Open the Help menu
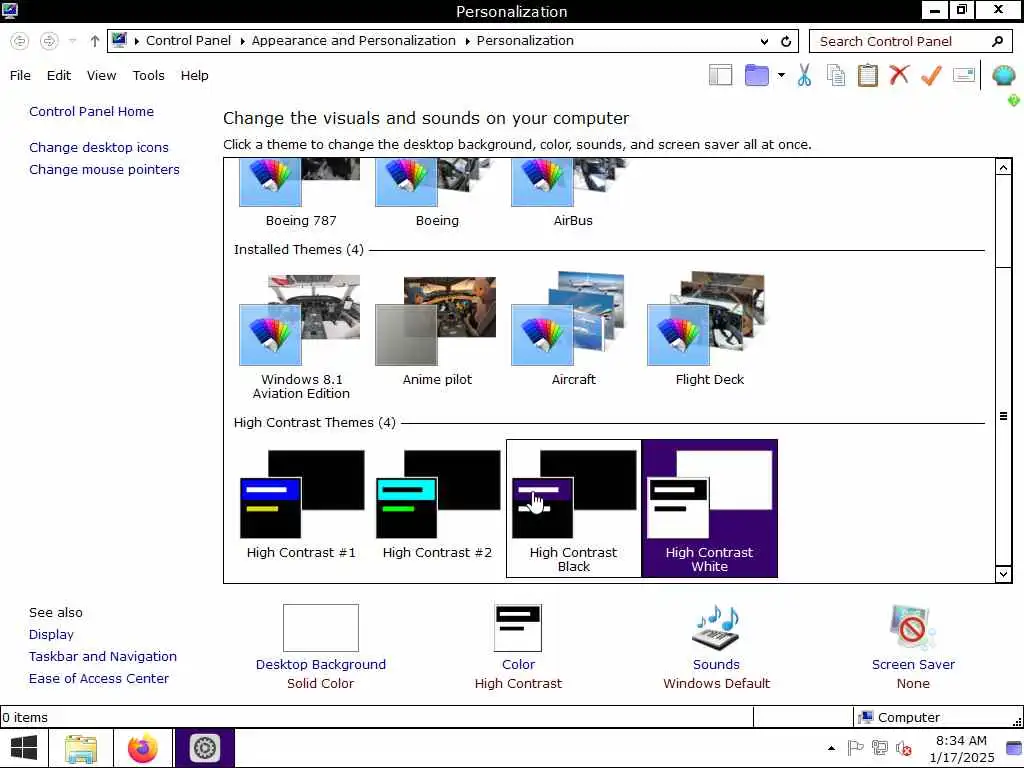Screen dimensions: 1024x768 195,76
